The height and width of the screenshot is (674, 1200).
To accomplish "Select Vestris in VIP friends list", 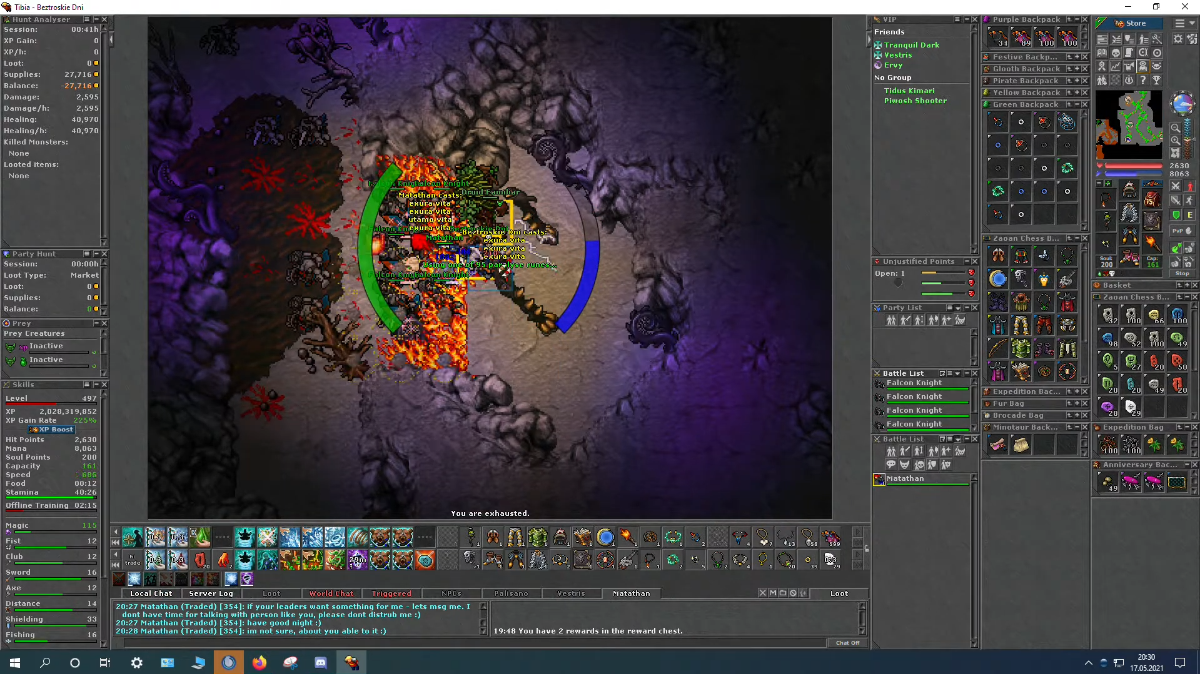I will pos(898,55).
